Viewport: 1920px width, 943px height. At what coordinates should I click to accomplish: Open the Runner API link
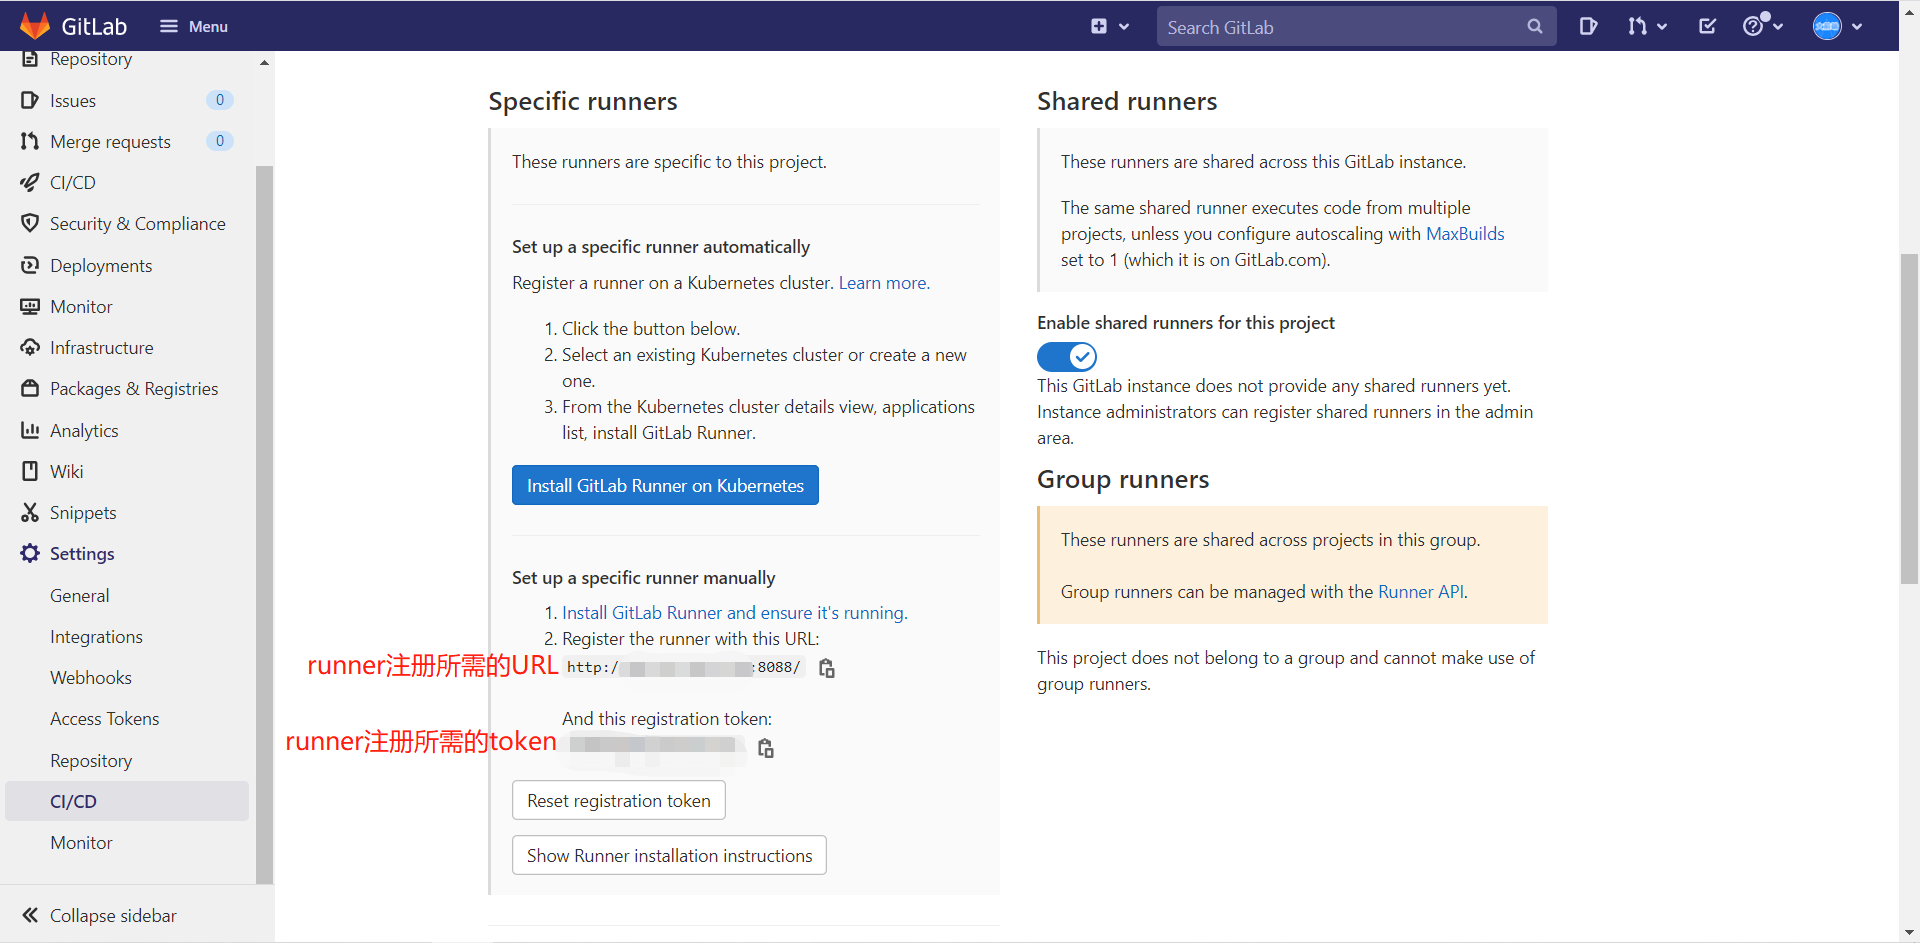click(1419, 591)
